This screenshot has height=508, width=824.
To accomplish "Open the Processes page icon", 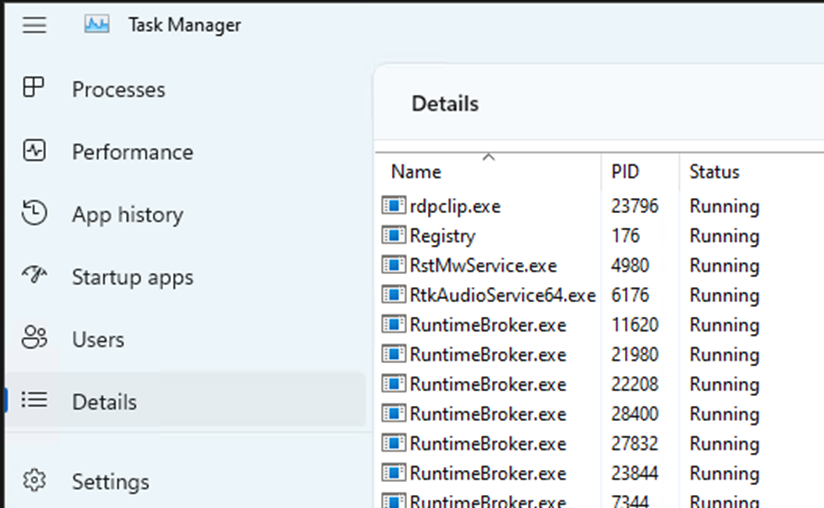I will point(35,89).
